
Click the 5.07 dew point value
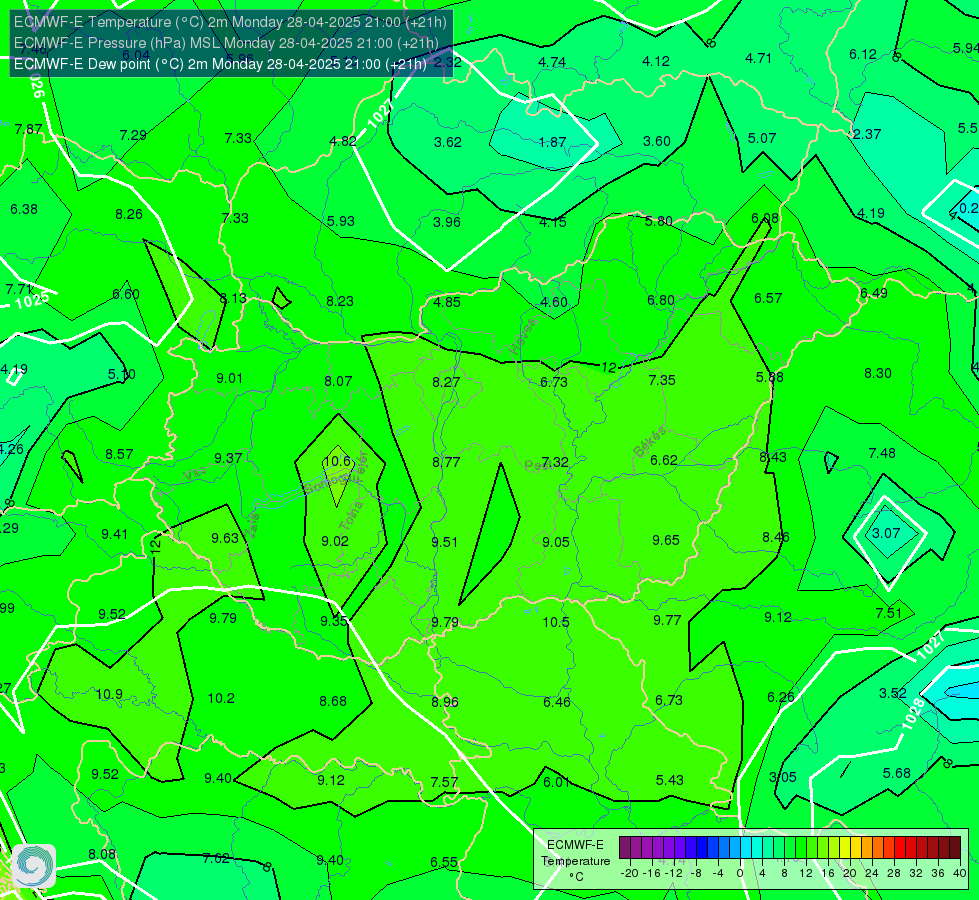click(x=762, y=138)
